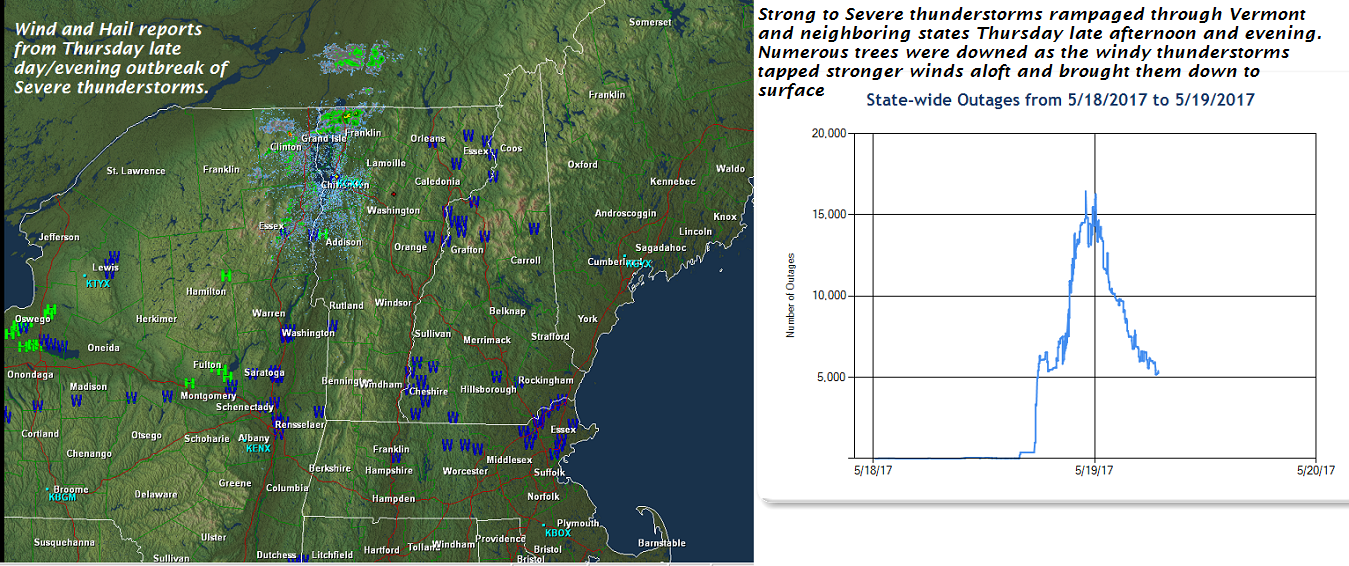Select the St. Lawrence county label
Image resolution: width=1349 pixels, height=566 pixels.
[136, 171]
